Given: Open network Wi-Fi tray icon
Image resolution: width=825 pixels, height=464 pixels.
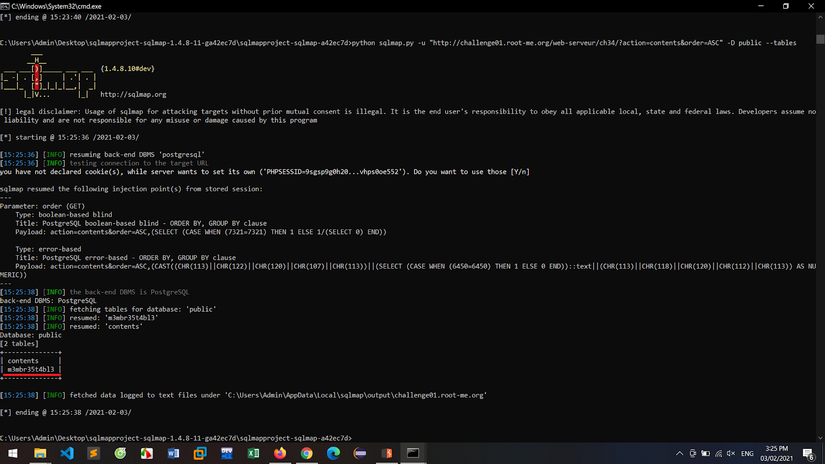Looking at the screenshot, I should coord(718,453).
